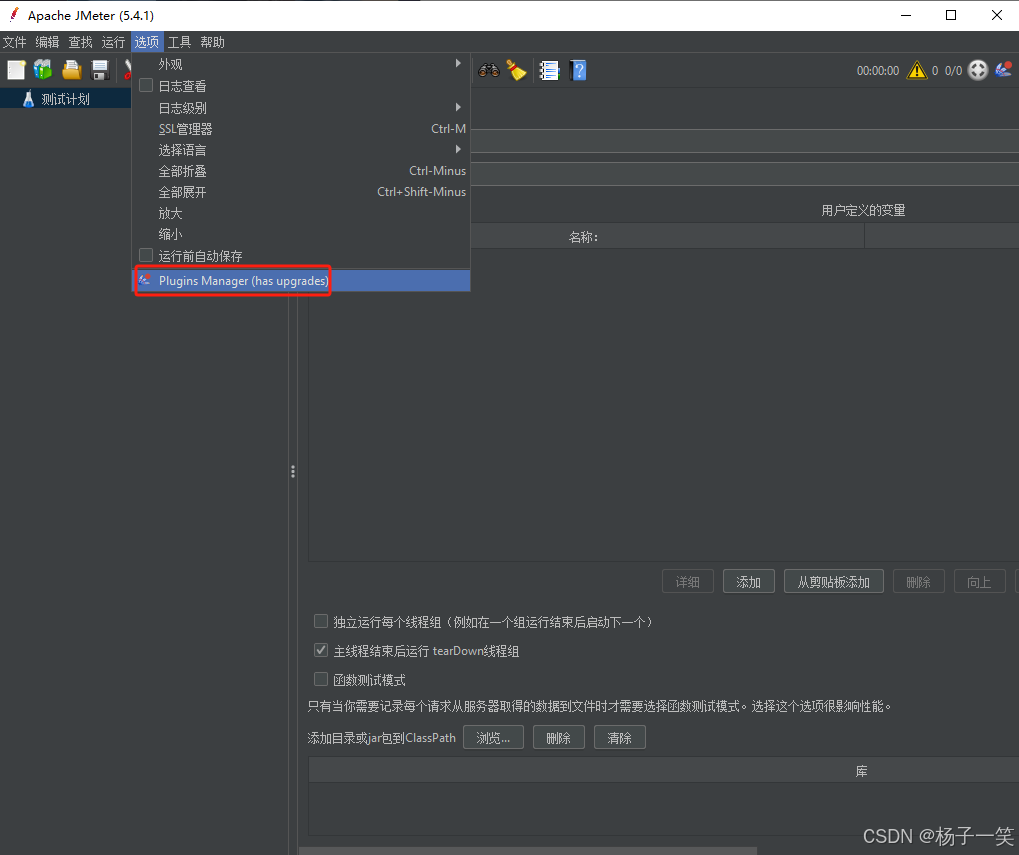Open the 编辑 menu
The height and width of the screenshot is (855, 1019).
(47, 42)
